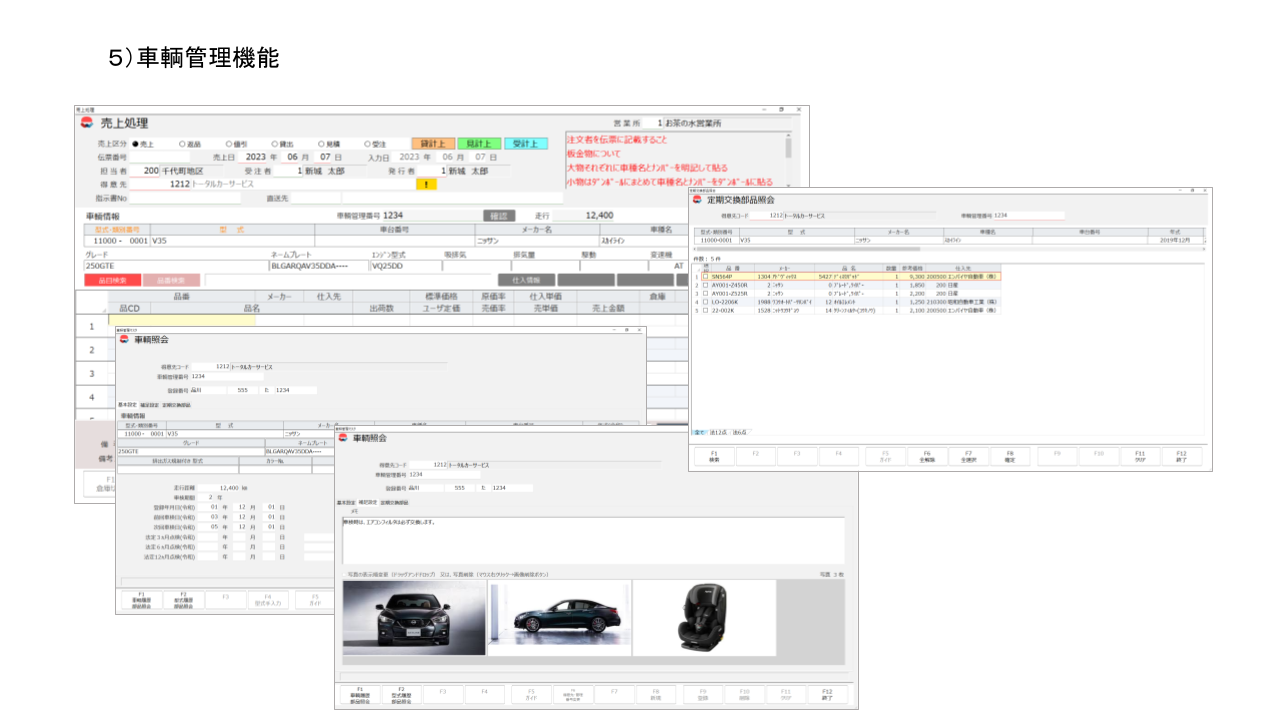This screenshot has width=1280, height=720.
Task: Click the memo text area in 車輌照会
Action: click(593, 540)
